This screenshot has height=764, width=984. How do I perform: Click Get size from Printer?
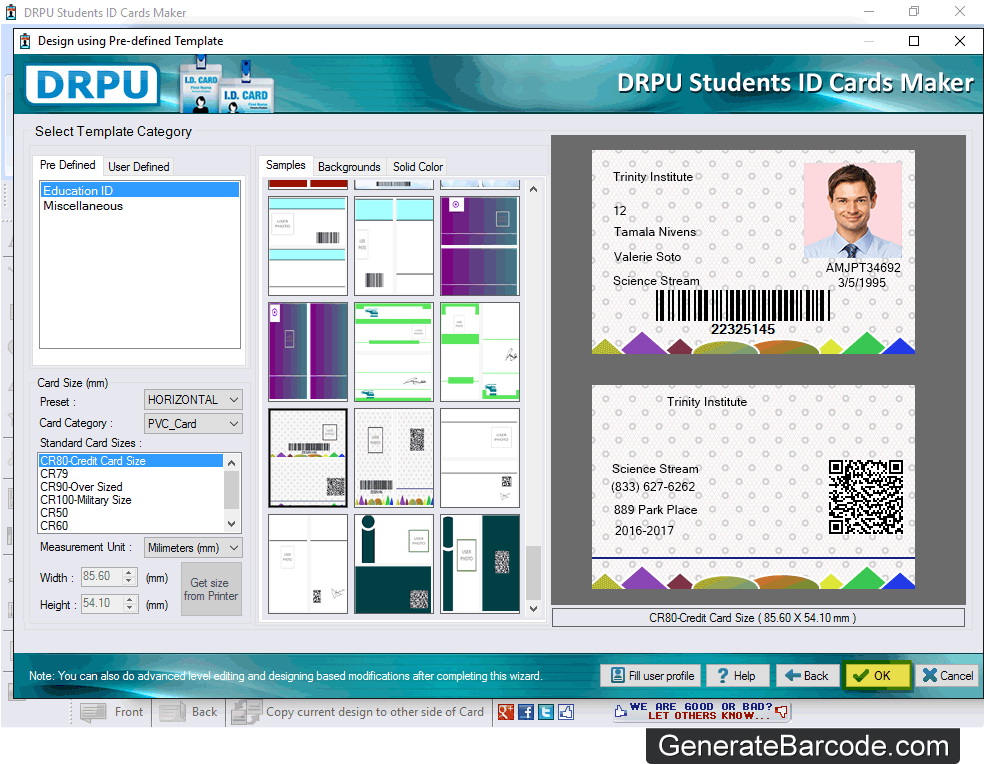(211, 589)
